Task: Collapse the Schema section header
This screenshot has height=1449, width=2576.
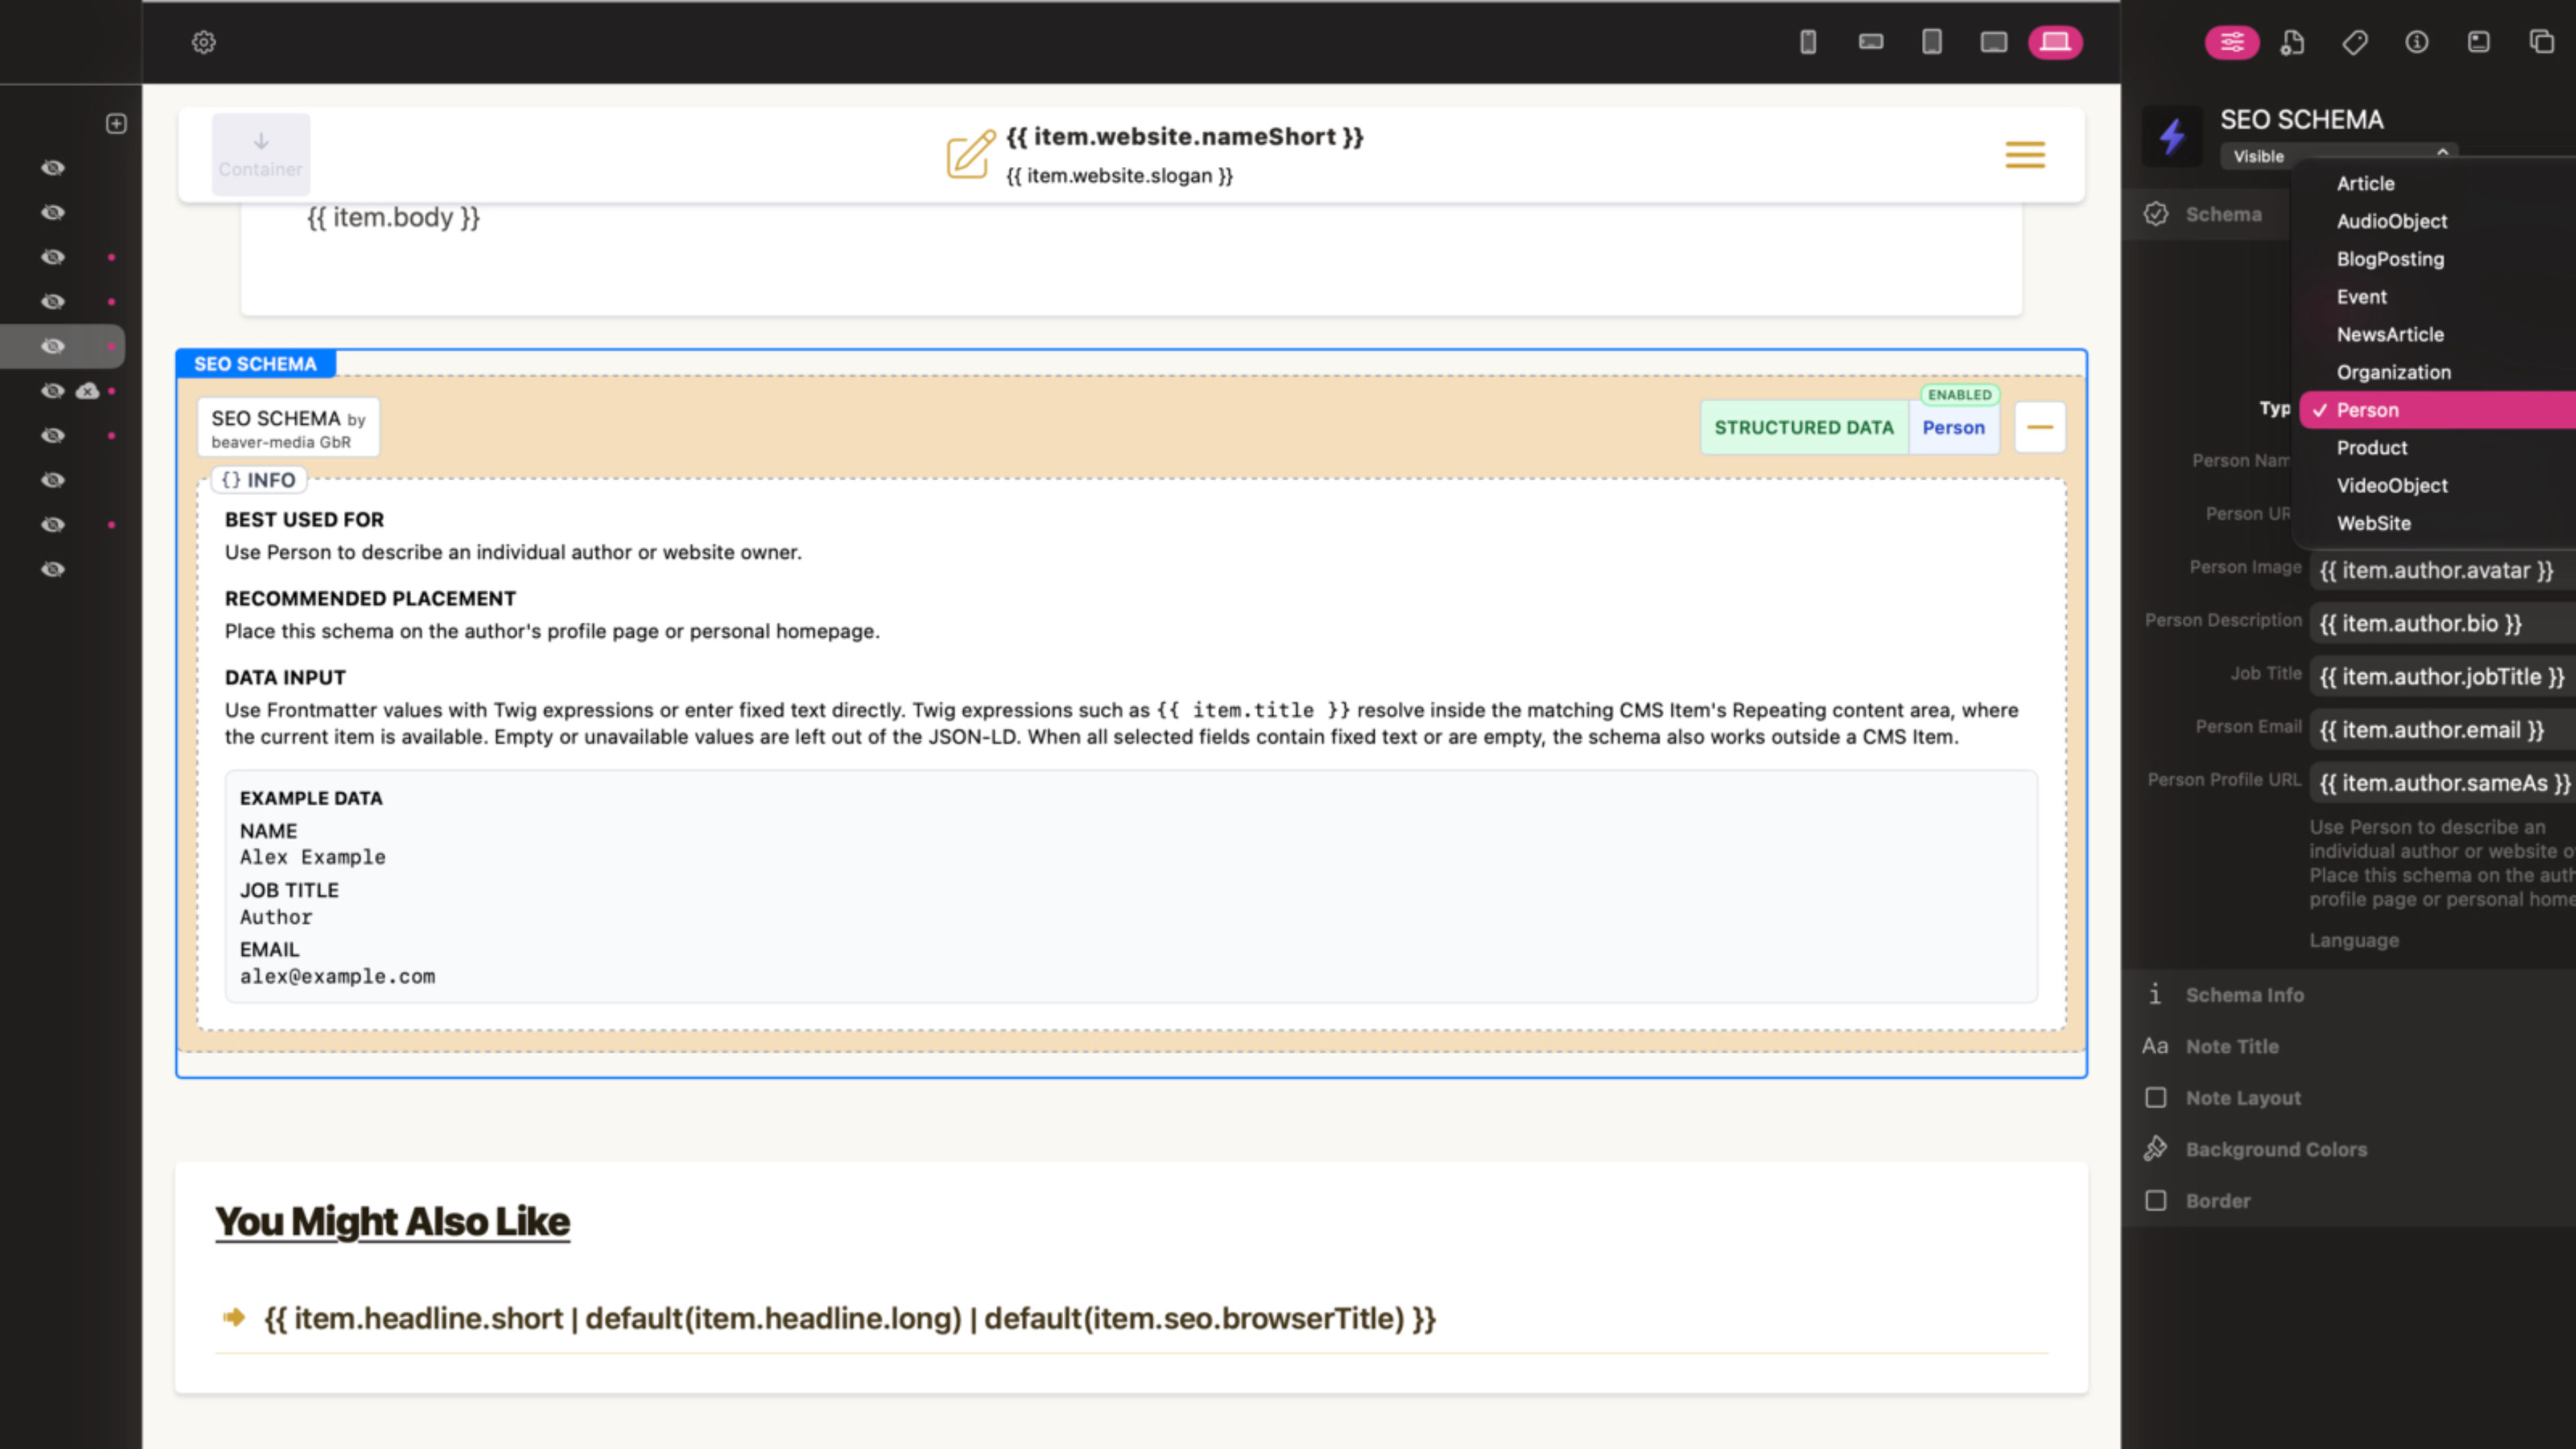Action: [x=2207, y=214]
